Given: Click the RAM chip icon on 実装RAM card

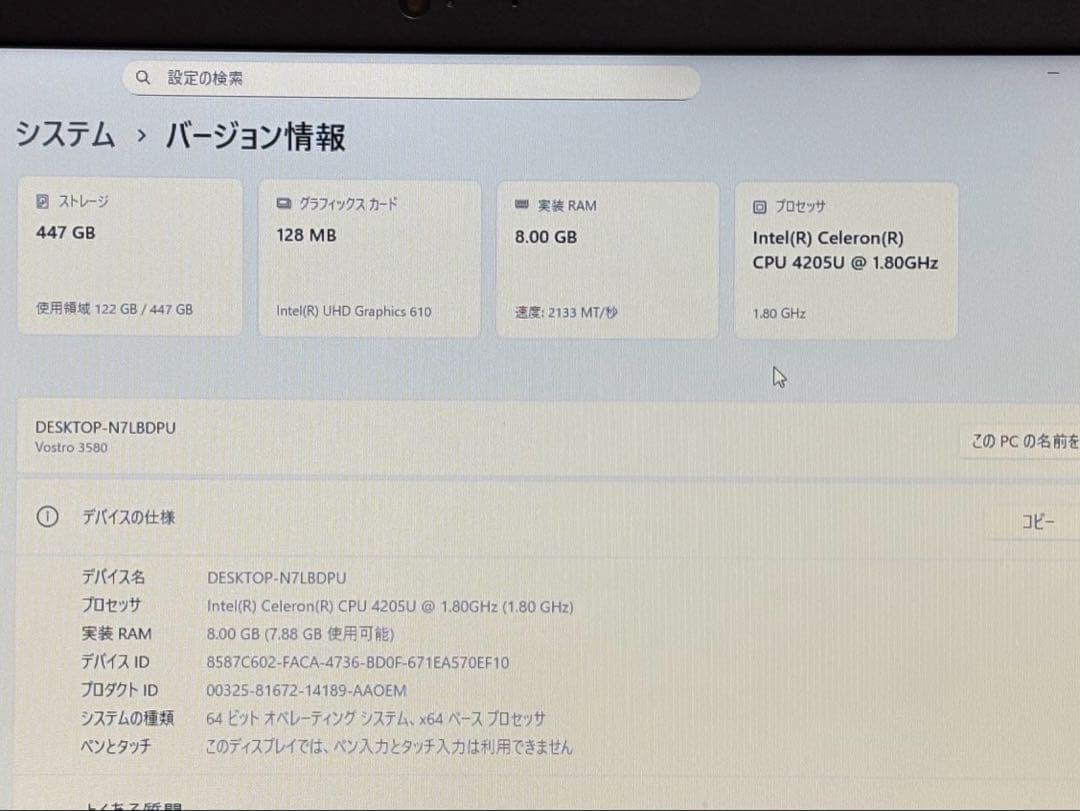Looking at the screenshot, I should [x=521, y=205].
